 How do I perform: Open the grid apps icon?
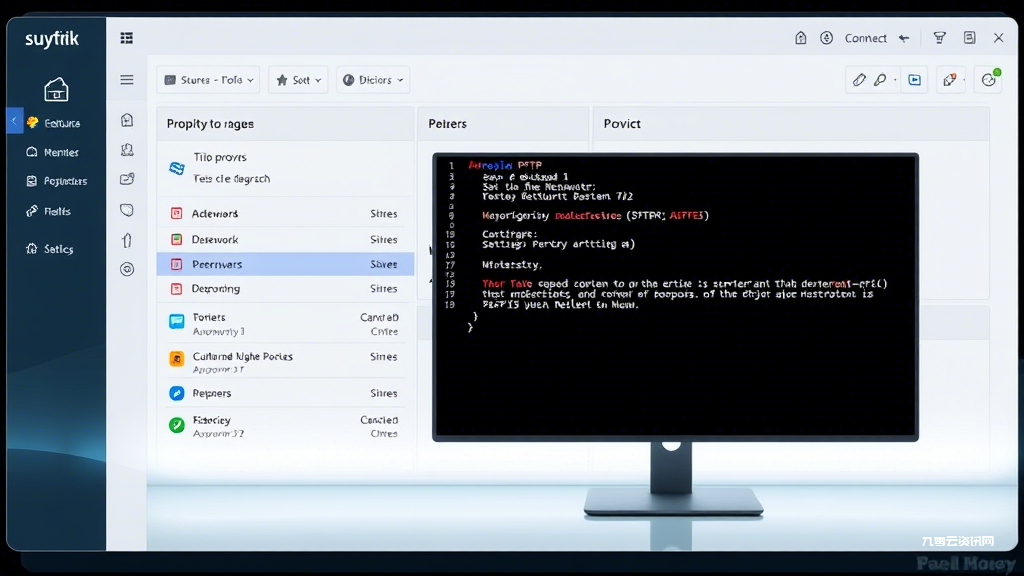point(127,38)
